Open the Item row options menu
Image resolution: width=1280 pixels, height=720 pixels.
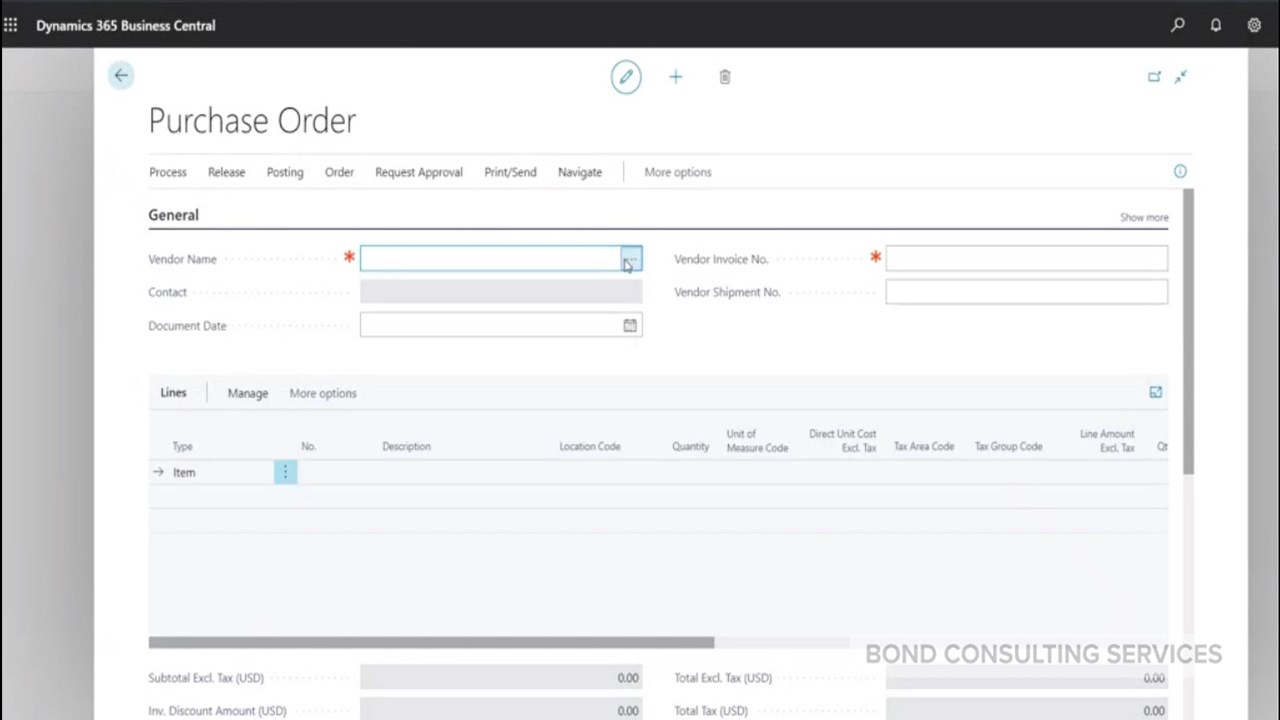tap(285, 472)
